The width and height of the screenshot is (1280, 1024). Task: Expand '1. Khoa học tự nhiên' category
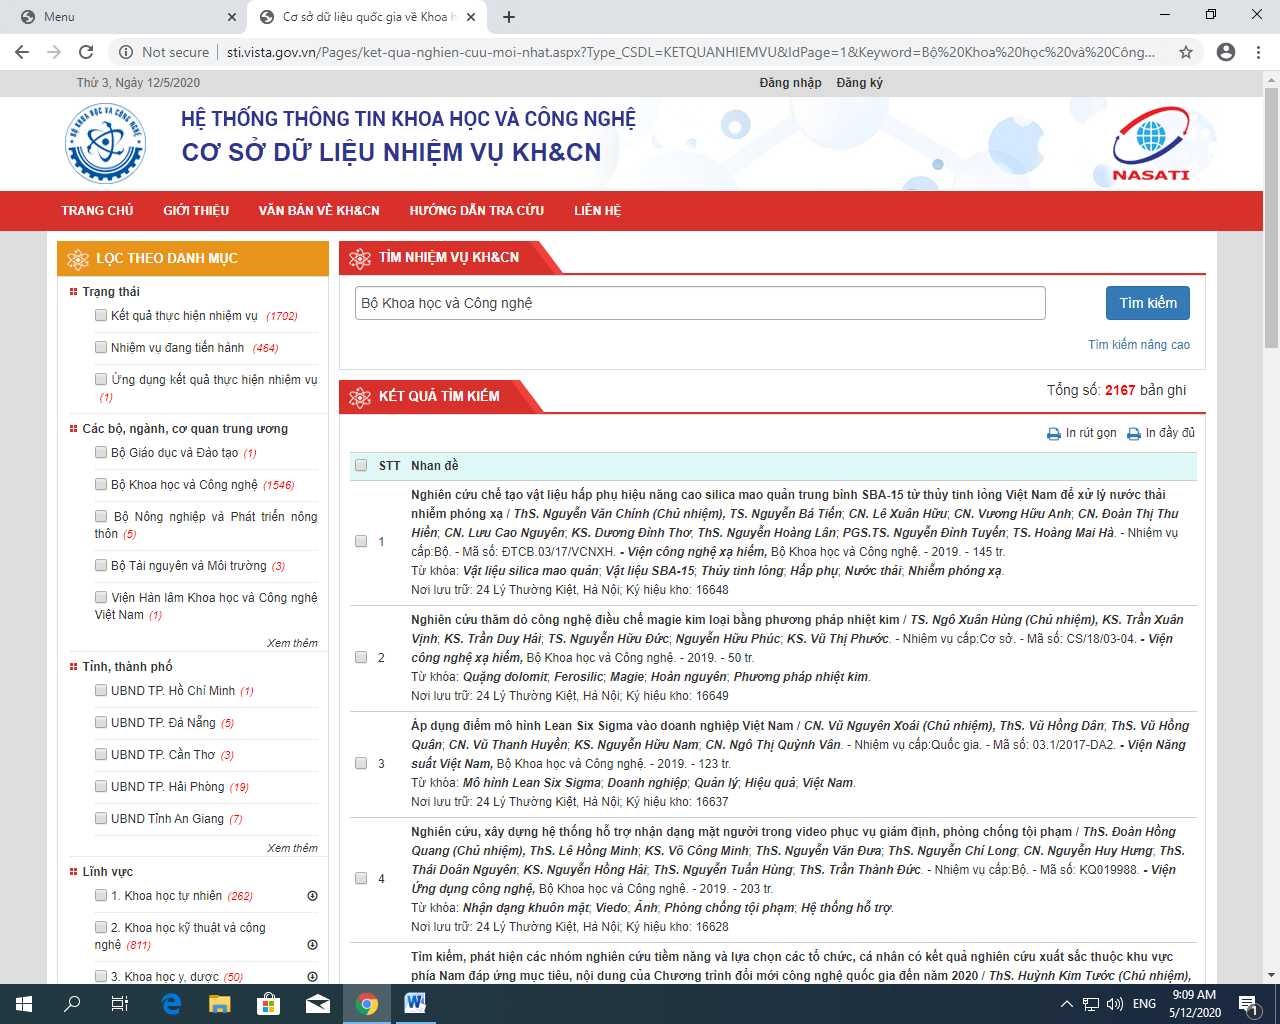tap(312, 896)
